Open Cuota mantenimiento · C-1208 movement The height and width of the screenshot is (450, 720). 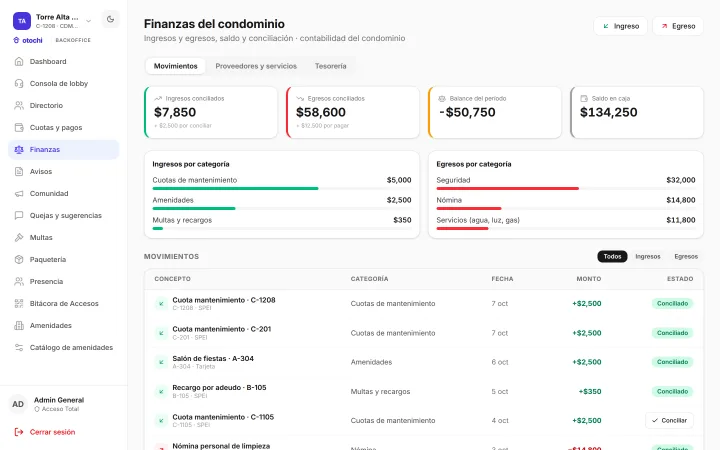(224, 300)
